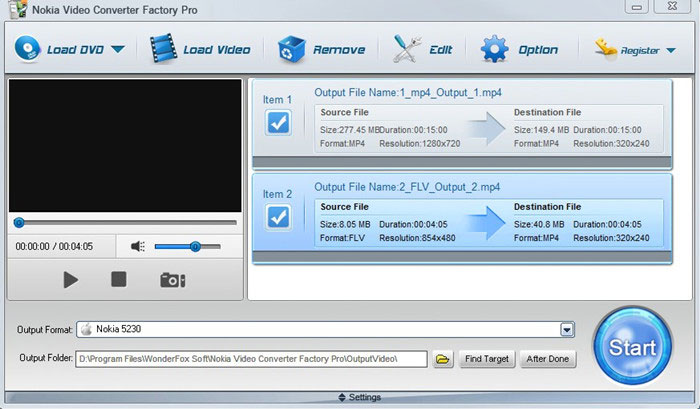Click the Remove label in toolbar

pyautogui.click(x=339, y=50)
